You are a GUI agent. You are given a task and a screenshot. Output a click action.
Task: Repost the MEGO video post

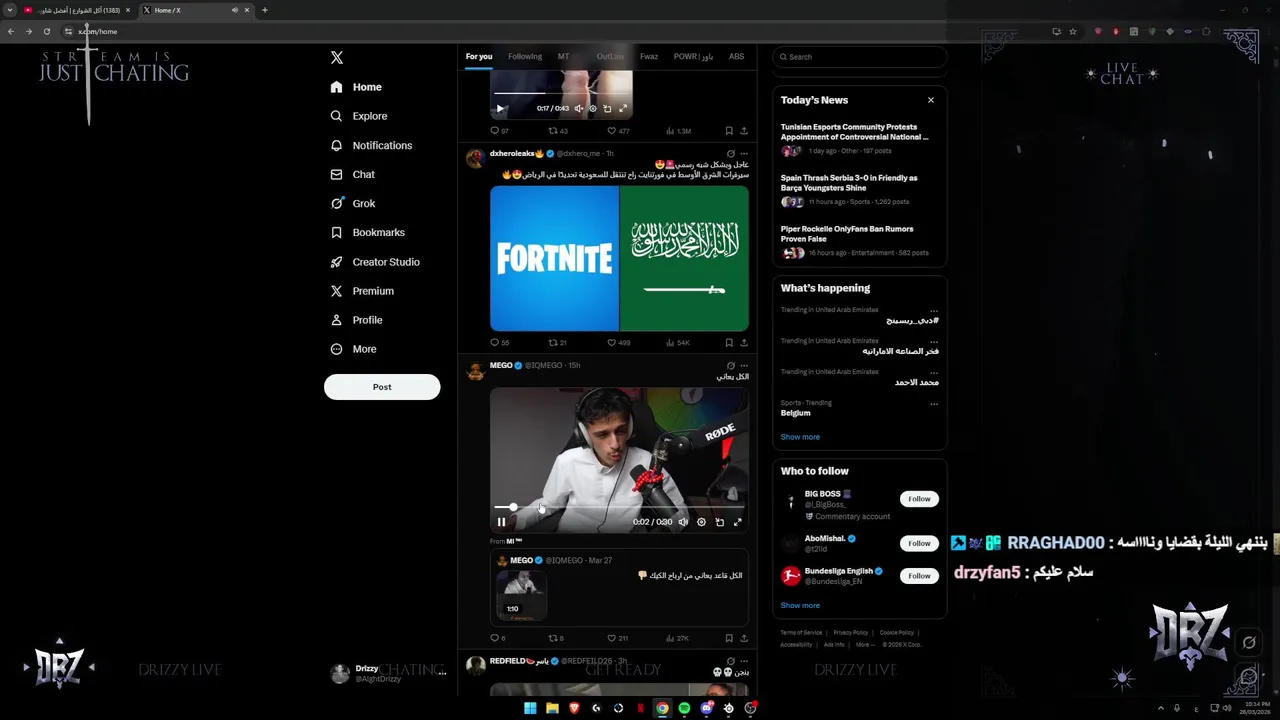point(556,638)
